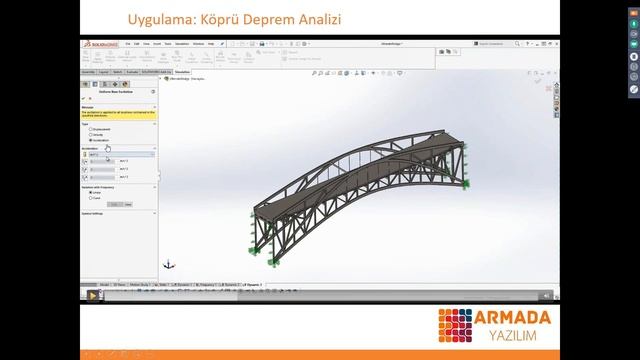Open the Help menu
Image resolution: width=640 pixels, height=360 pixels.
pyautogui.click(x=211, y=44)
